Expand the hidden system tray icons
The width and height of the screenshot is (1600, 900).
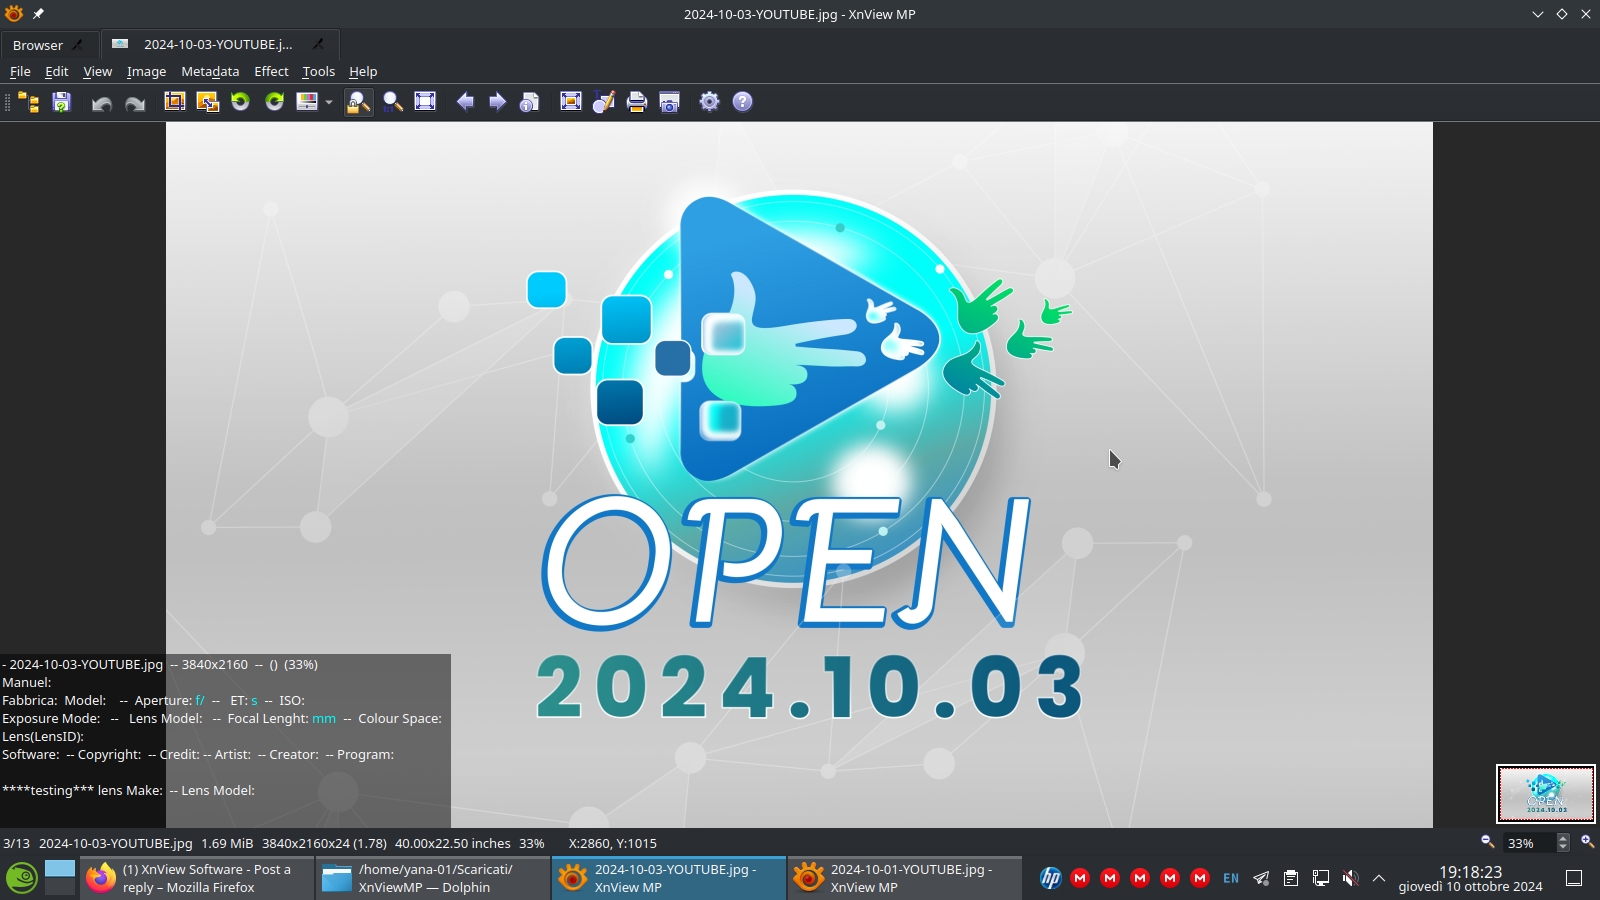point(1379,878)
